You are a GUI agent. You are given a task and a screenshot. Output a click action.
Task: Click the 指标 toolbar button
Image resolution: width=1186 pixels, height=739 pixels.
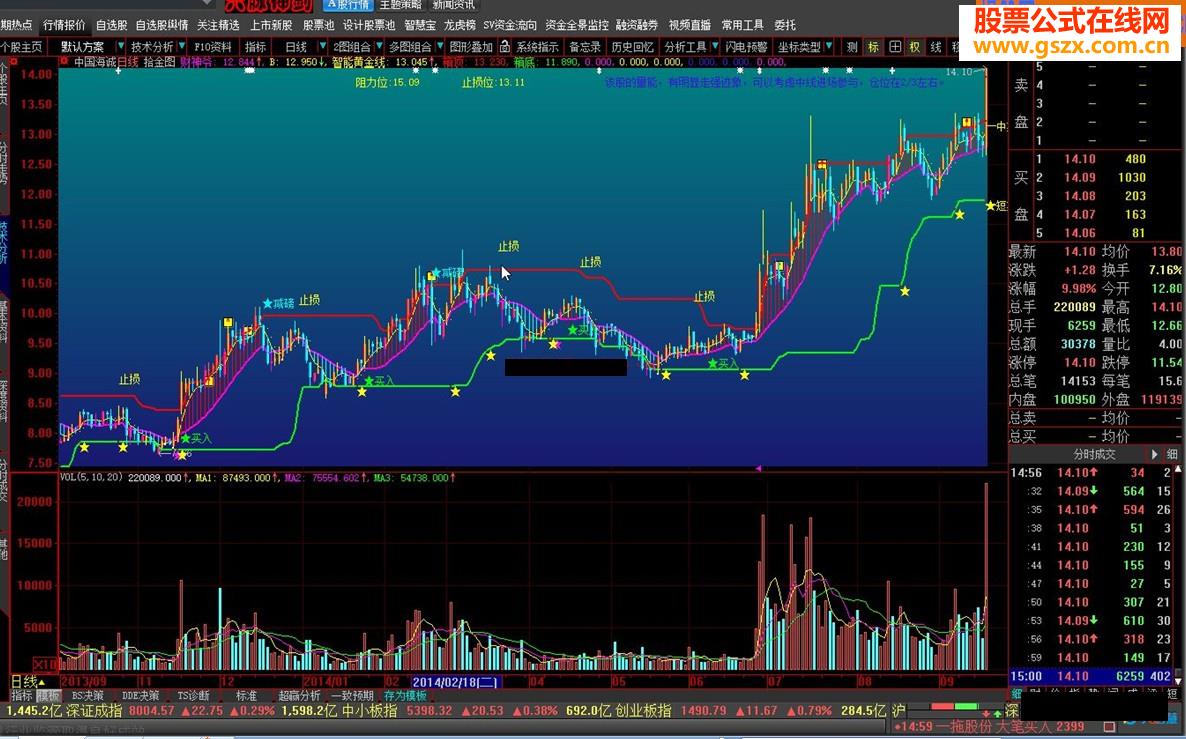(256, 47)
